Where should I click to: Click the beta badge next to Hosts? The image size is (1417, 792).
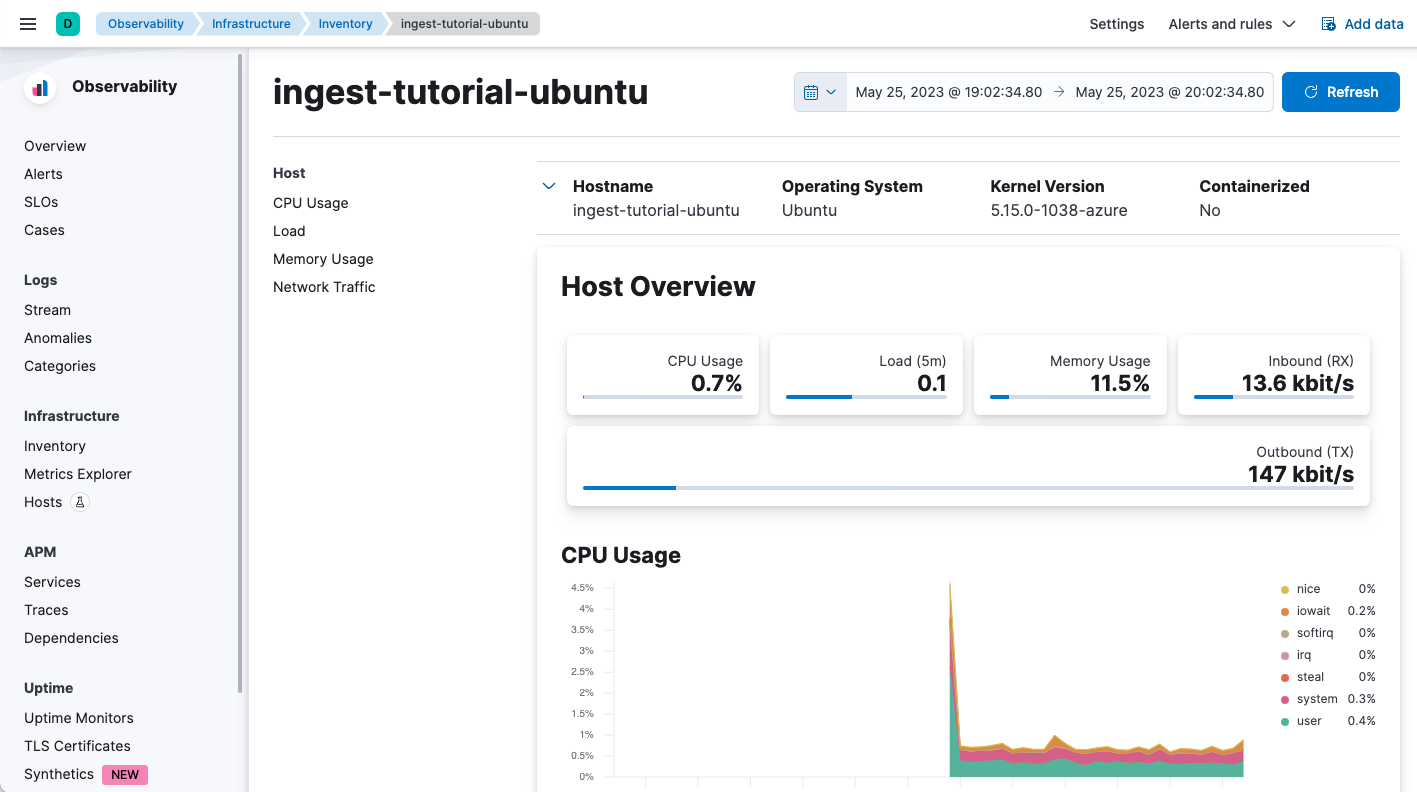pos(81,502)
